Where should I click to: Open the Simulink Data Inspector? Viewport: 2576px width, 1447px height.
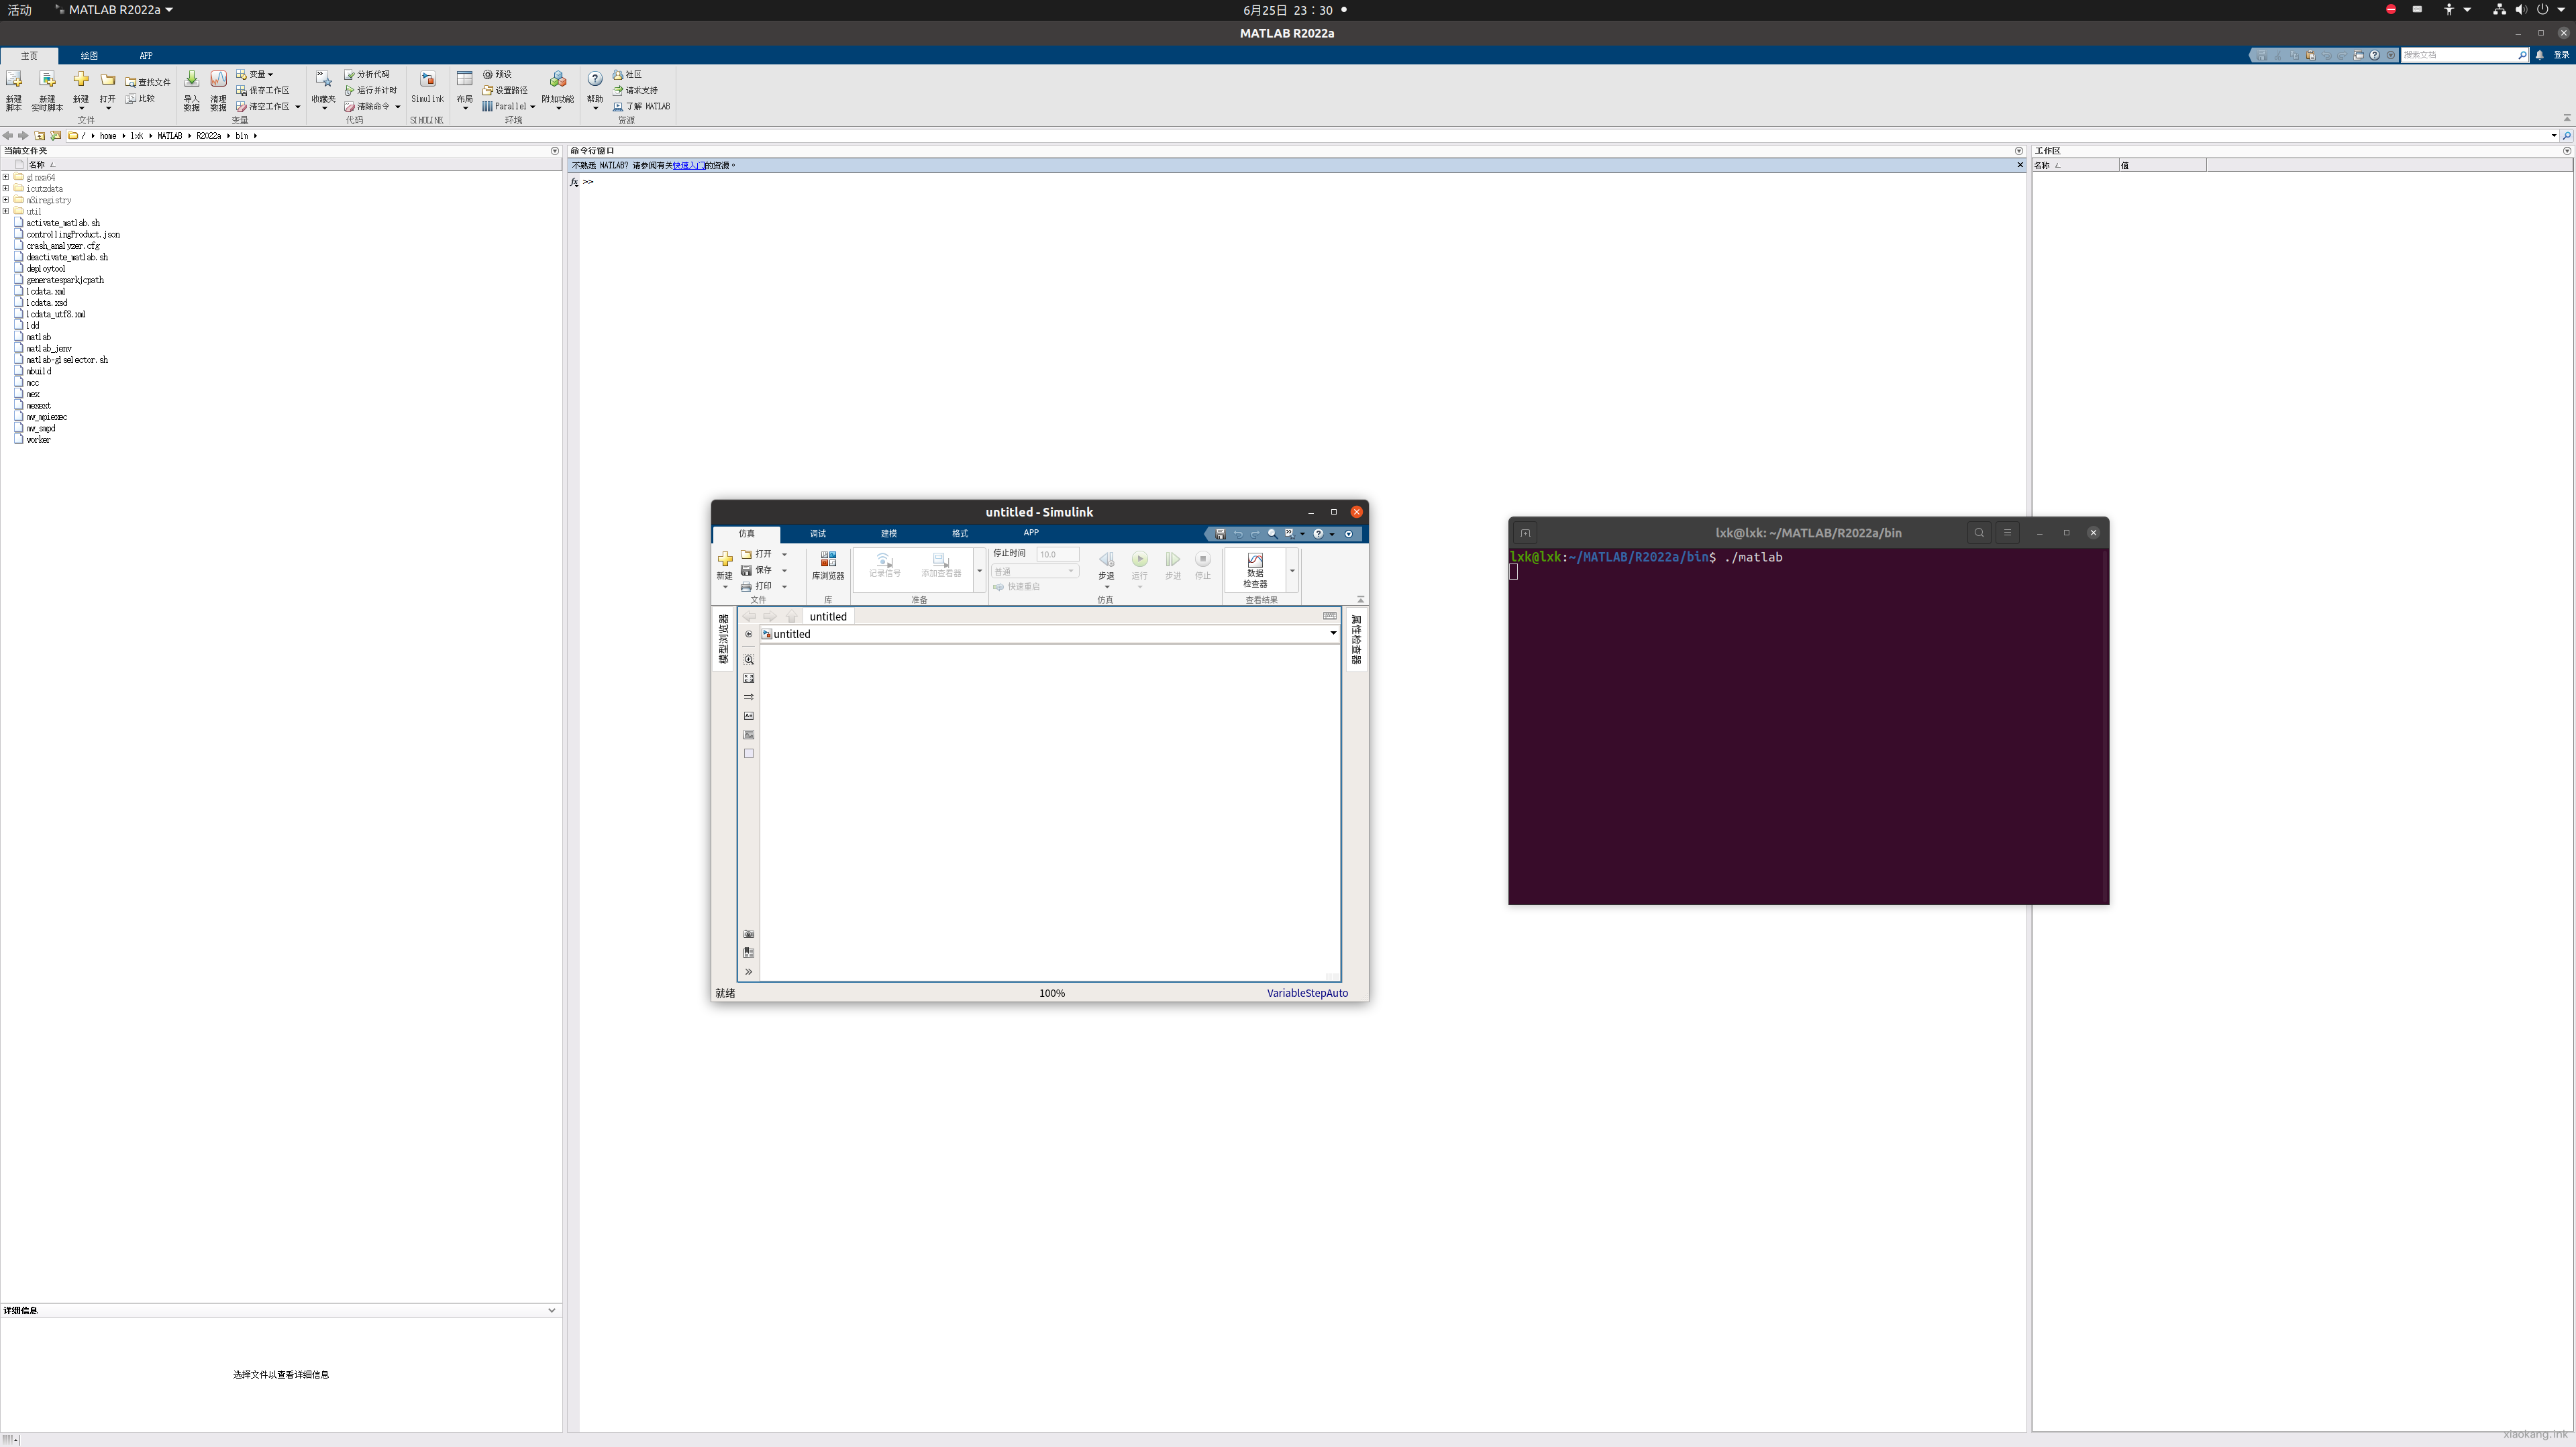coord(1255,570)
